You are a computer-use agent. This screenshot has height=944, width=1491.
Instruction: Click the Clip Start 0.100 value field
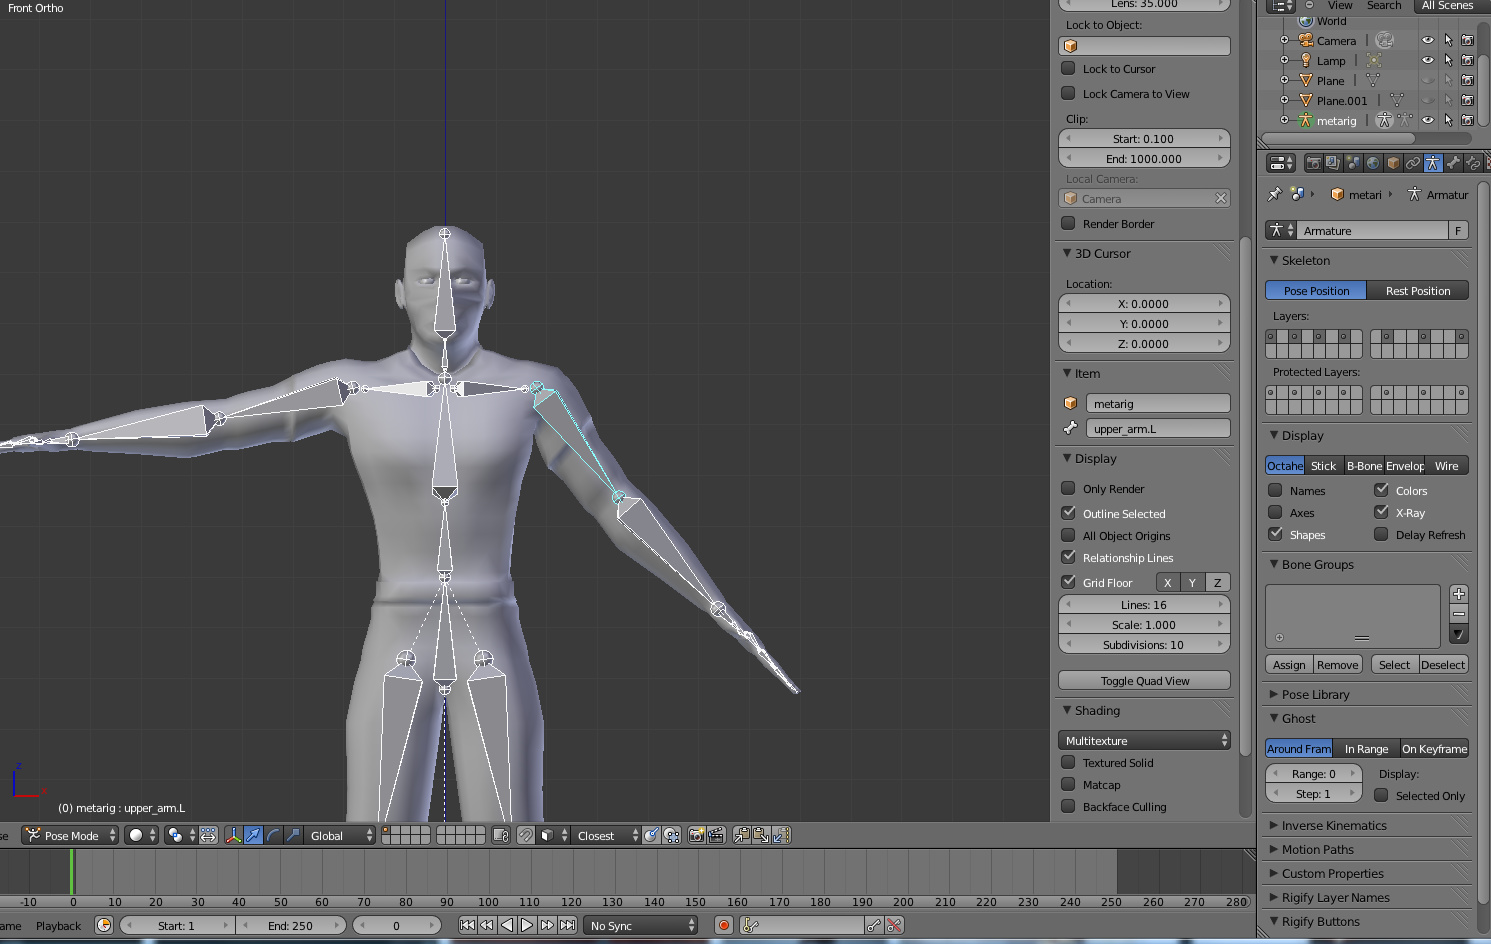pos(1144,138)
